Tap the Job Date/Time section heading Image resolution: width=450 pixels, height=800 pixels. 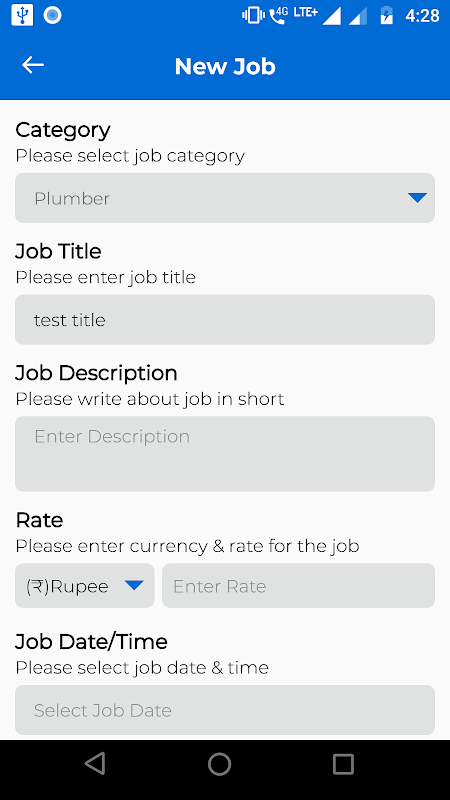click(x=91, y=642)
